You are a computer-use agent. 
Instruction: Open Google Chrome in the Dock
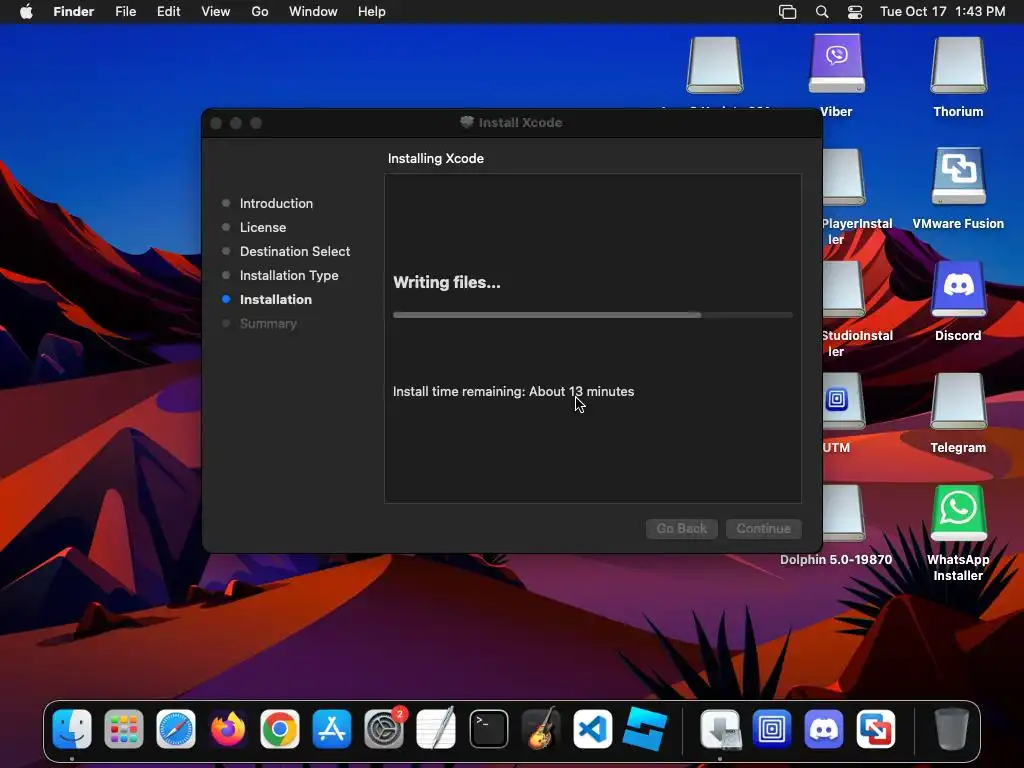pyautogui.click(x=280, y=729)
